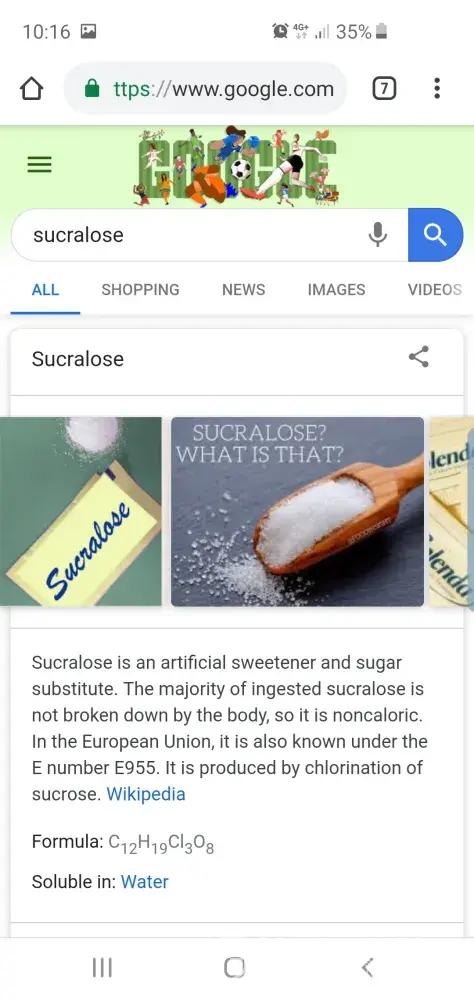The height and width of the screenshot is (1000, 474).
Task: Start voice search with the microphone
Action: pos(378,235)
